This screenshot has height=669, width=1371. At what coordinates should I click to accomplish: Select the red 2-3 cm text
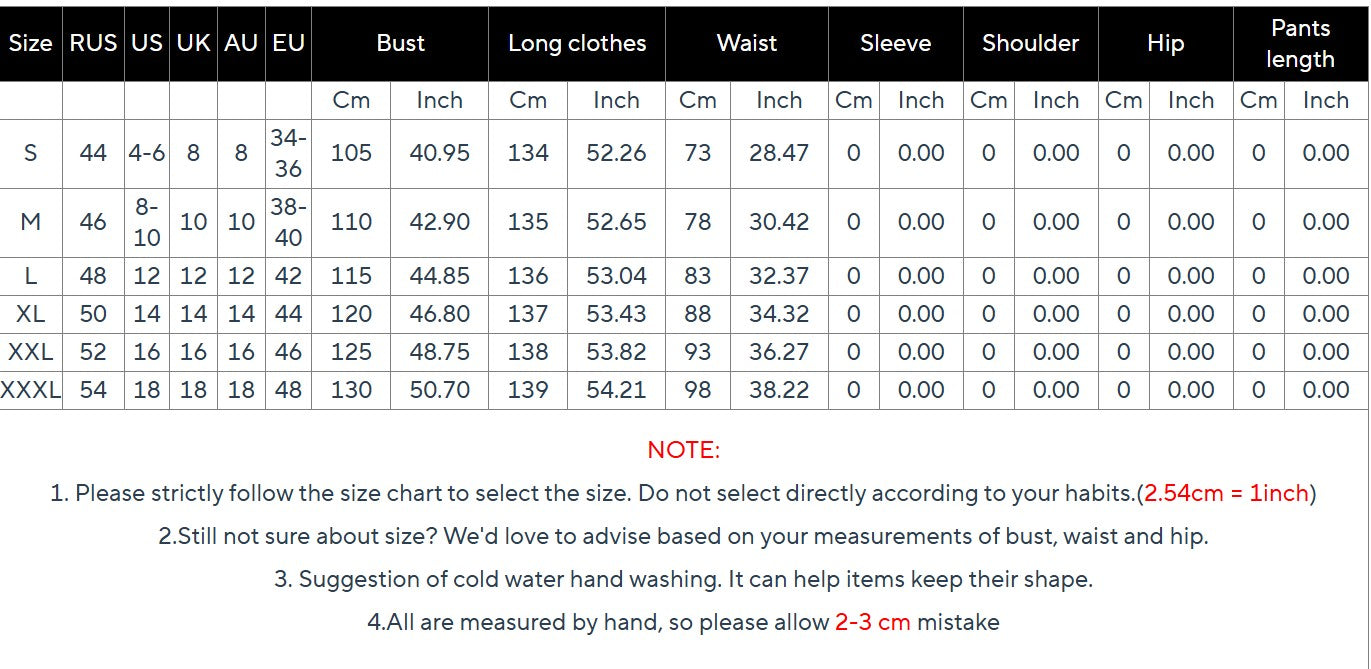872,622
